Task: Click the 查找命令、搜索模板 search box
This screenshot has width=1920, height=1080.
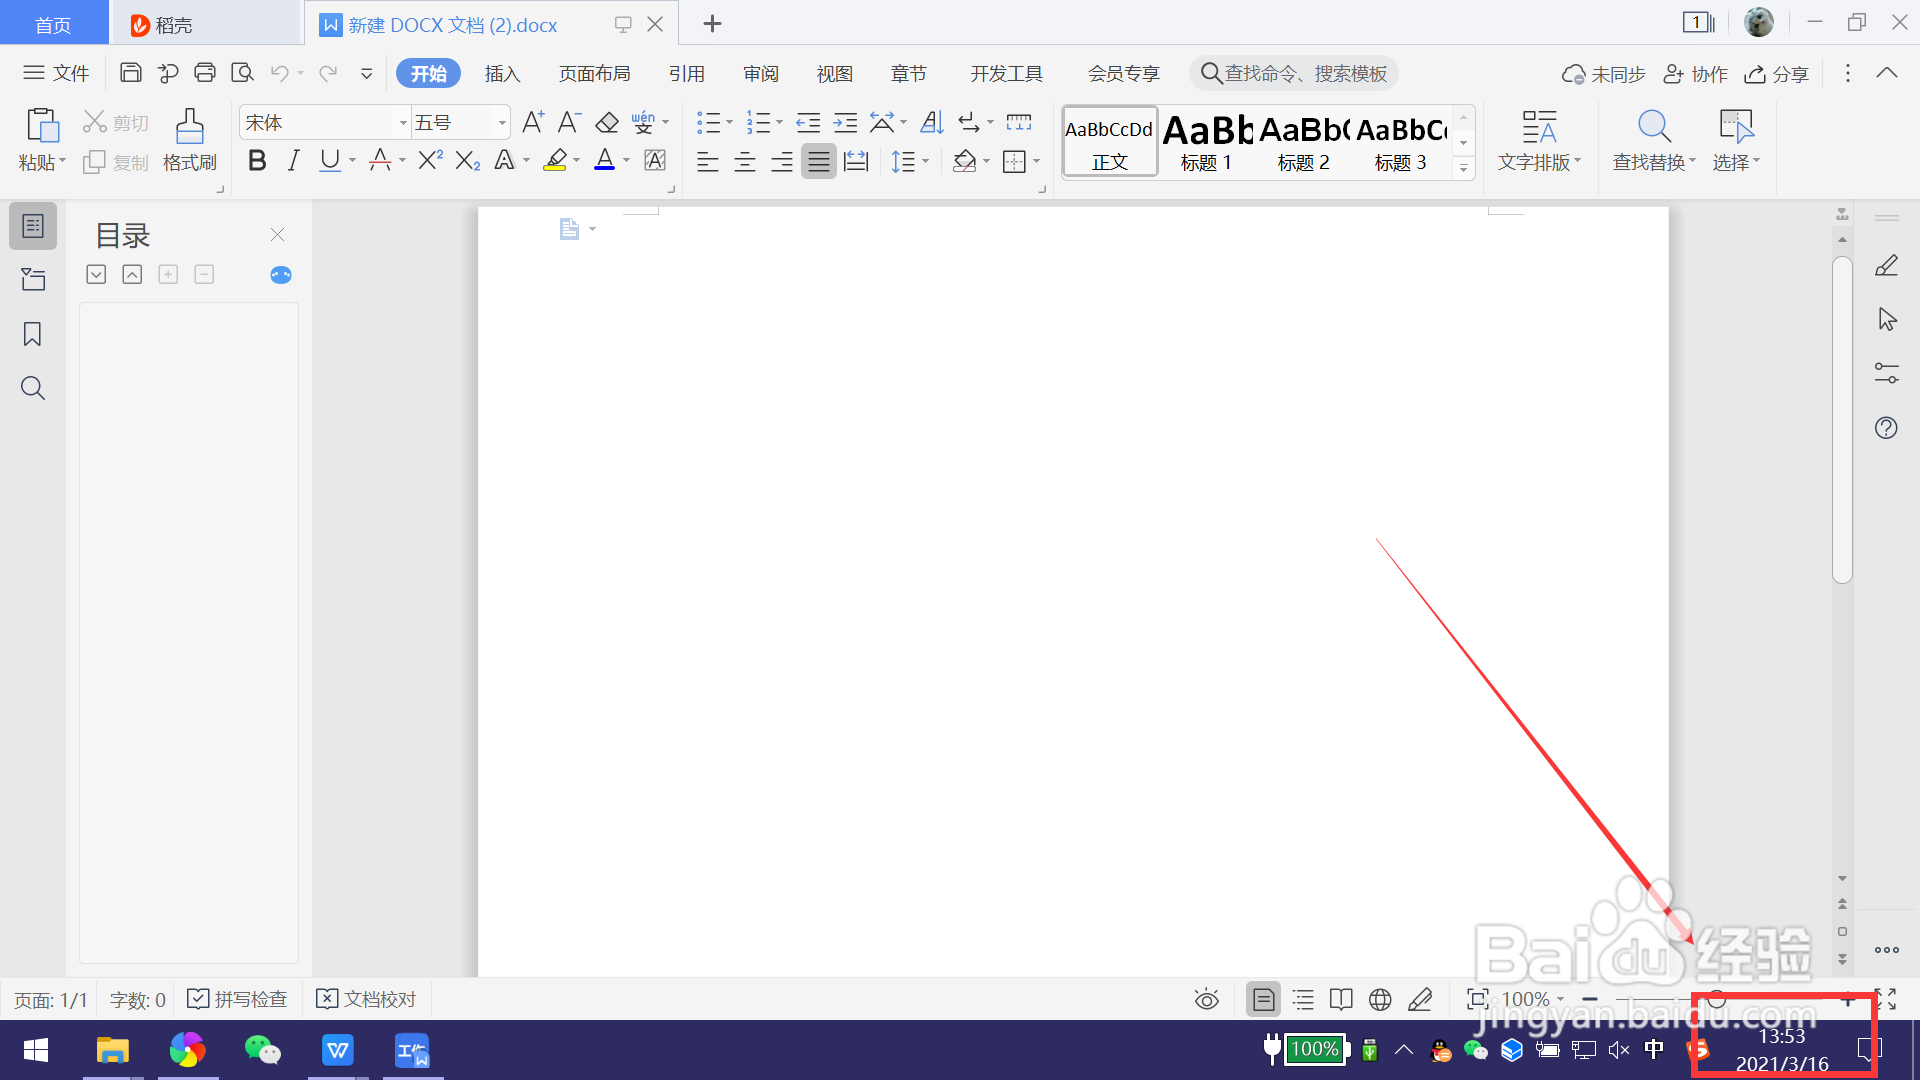Action: click(1294, 73)
